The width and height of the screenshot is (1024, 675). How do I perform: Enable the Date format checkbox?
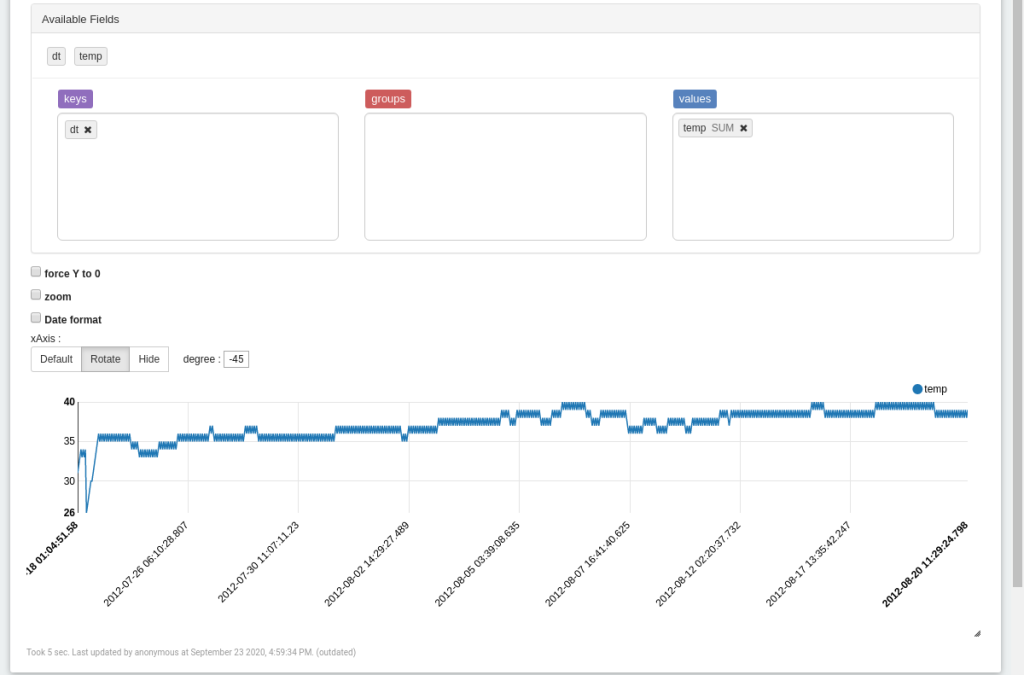pyautogui.click(x=36, y=318)
